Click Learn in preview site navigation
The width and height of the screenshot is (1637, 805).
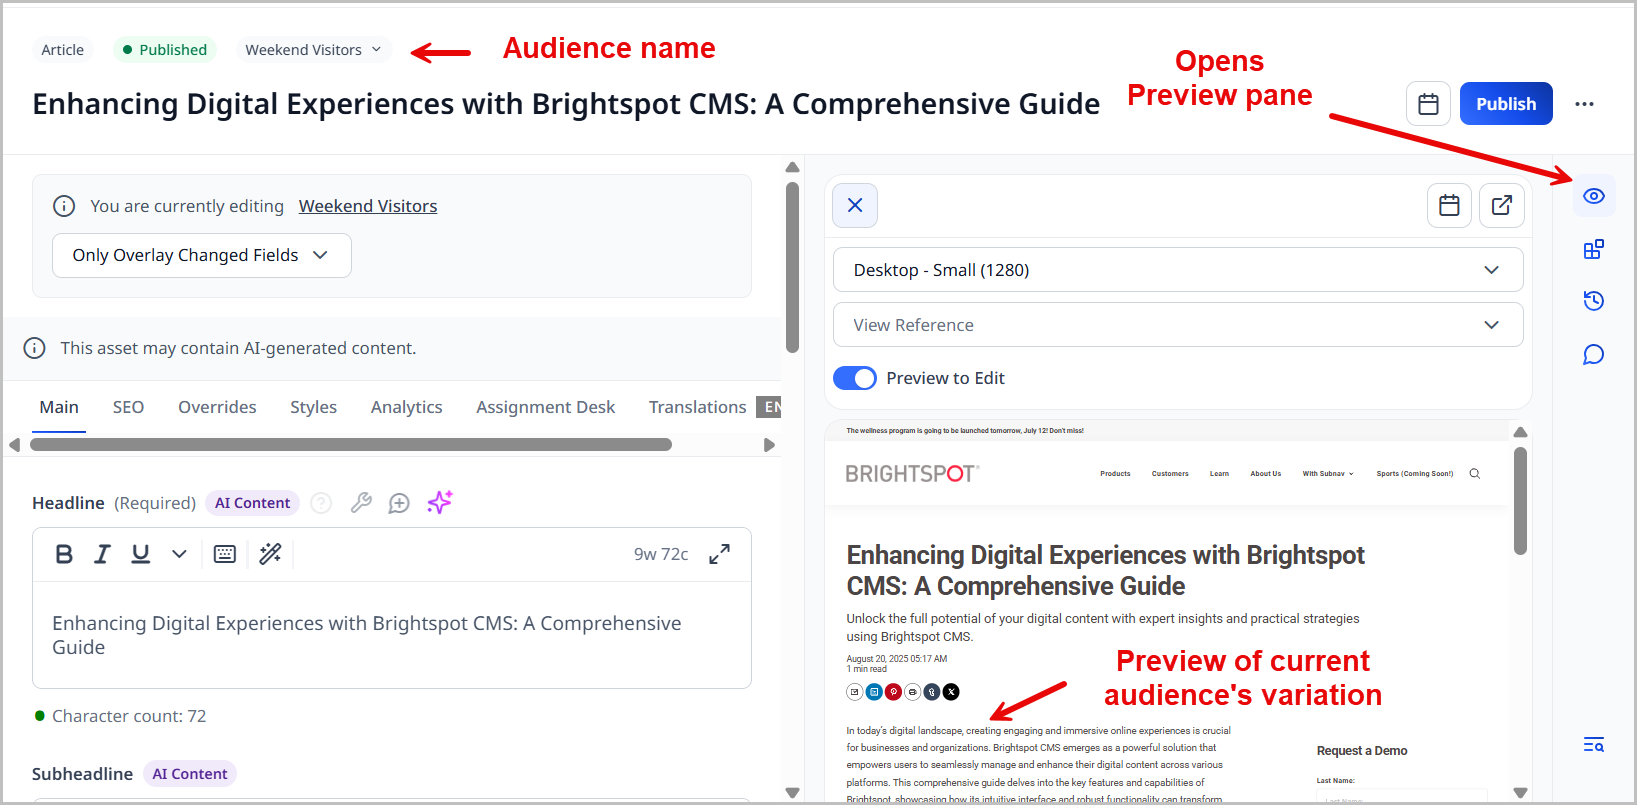point(1219,474)
